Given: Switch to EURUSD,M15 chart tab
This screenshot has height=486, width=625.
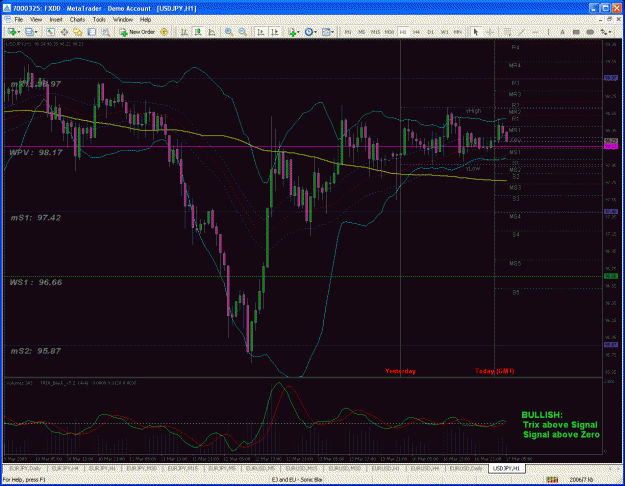Looking at the screenshot, I should 302,468.
